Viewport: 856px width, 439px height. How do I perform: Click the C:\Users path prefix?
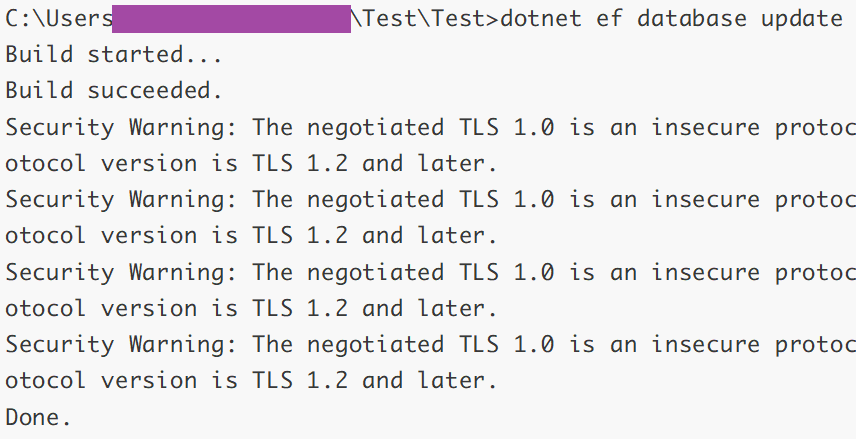[x=58, y=18]
